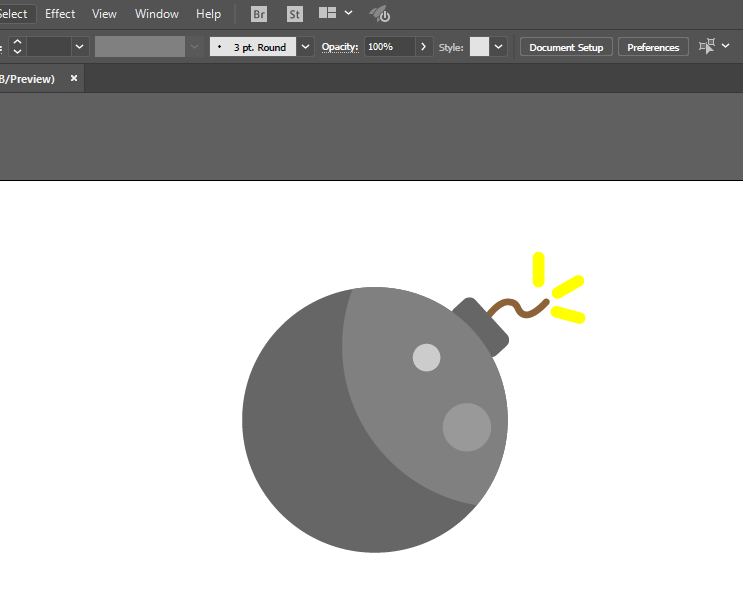This screenshot has height=614, width=743.
Task: Click the Arrange Documents icon
Action: pos(327,13)
